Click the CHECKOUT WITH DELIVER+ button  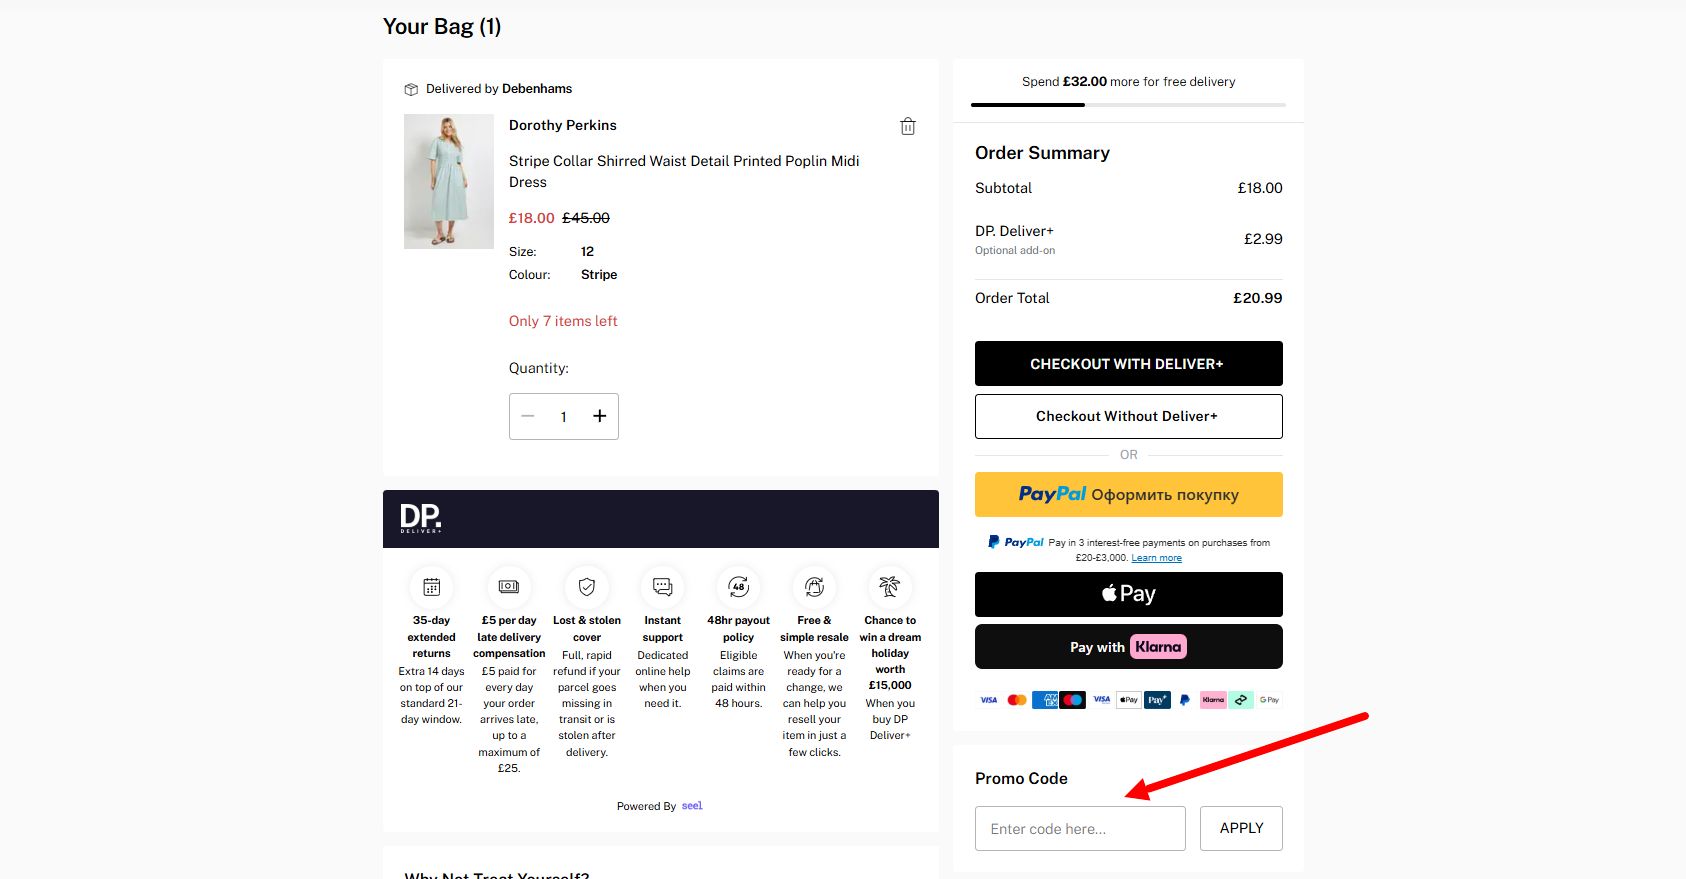1128,364
